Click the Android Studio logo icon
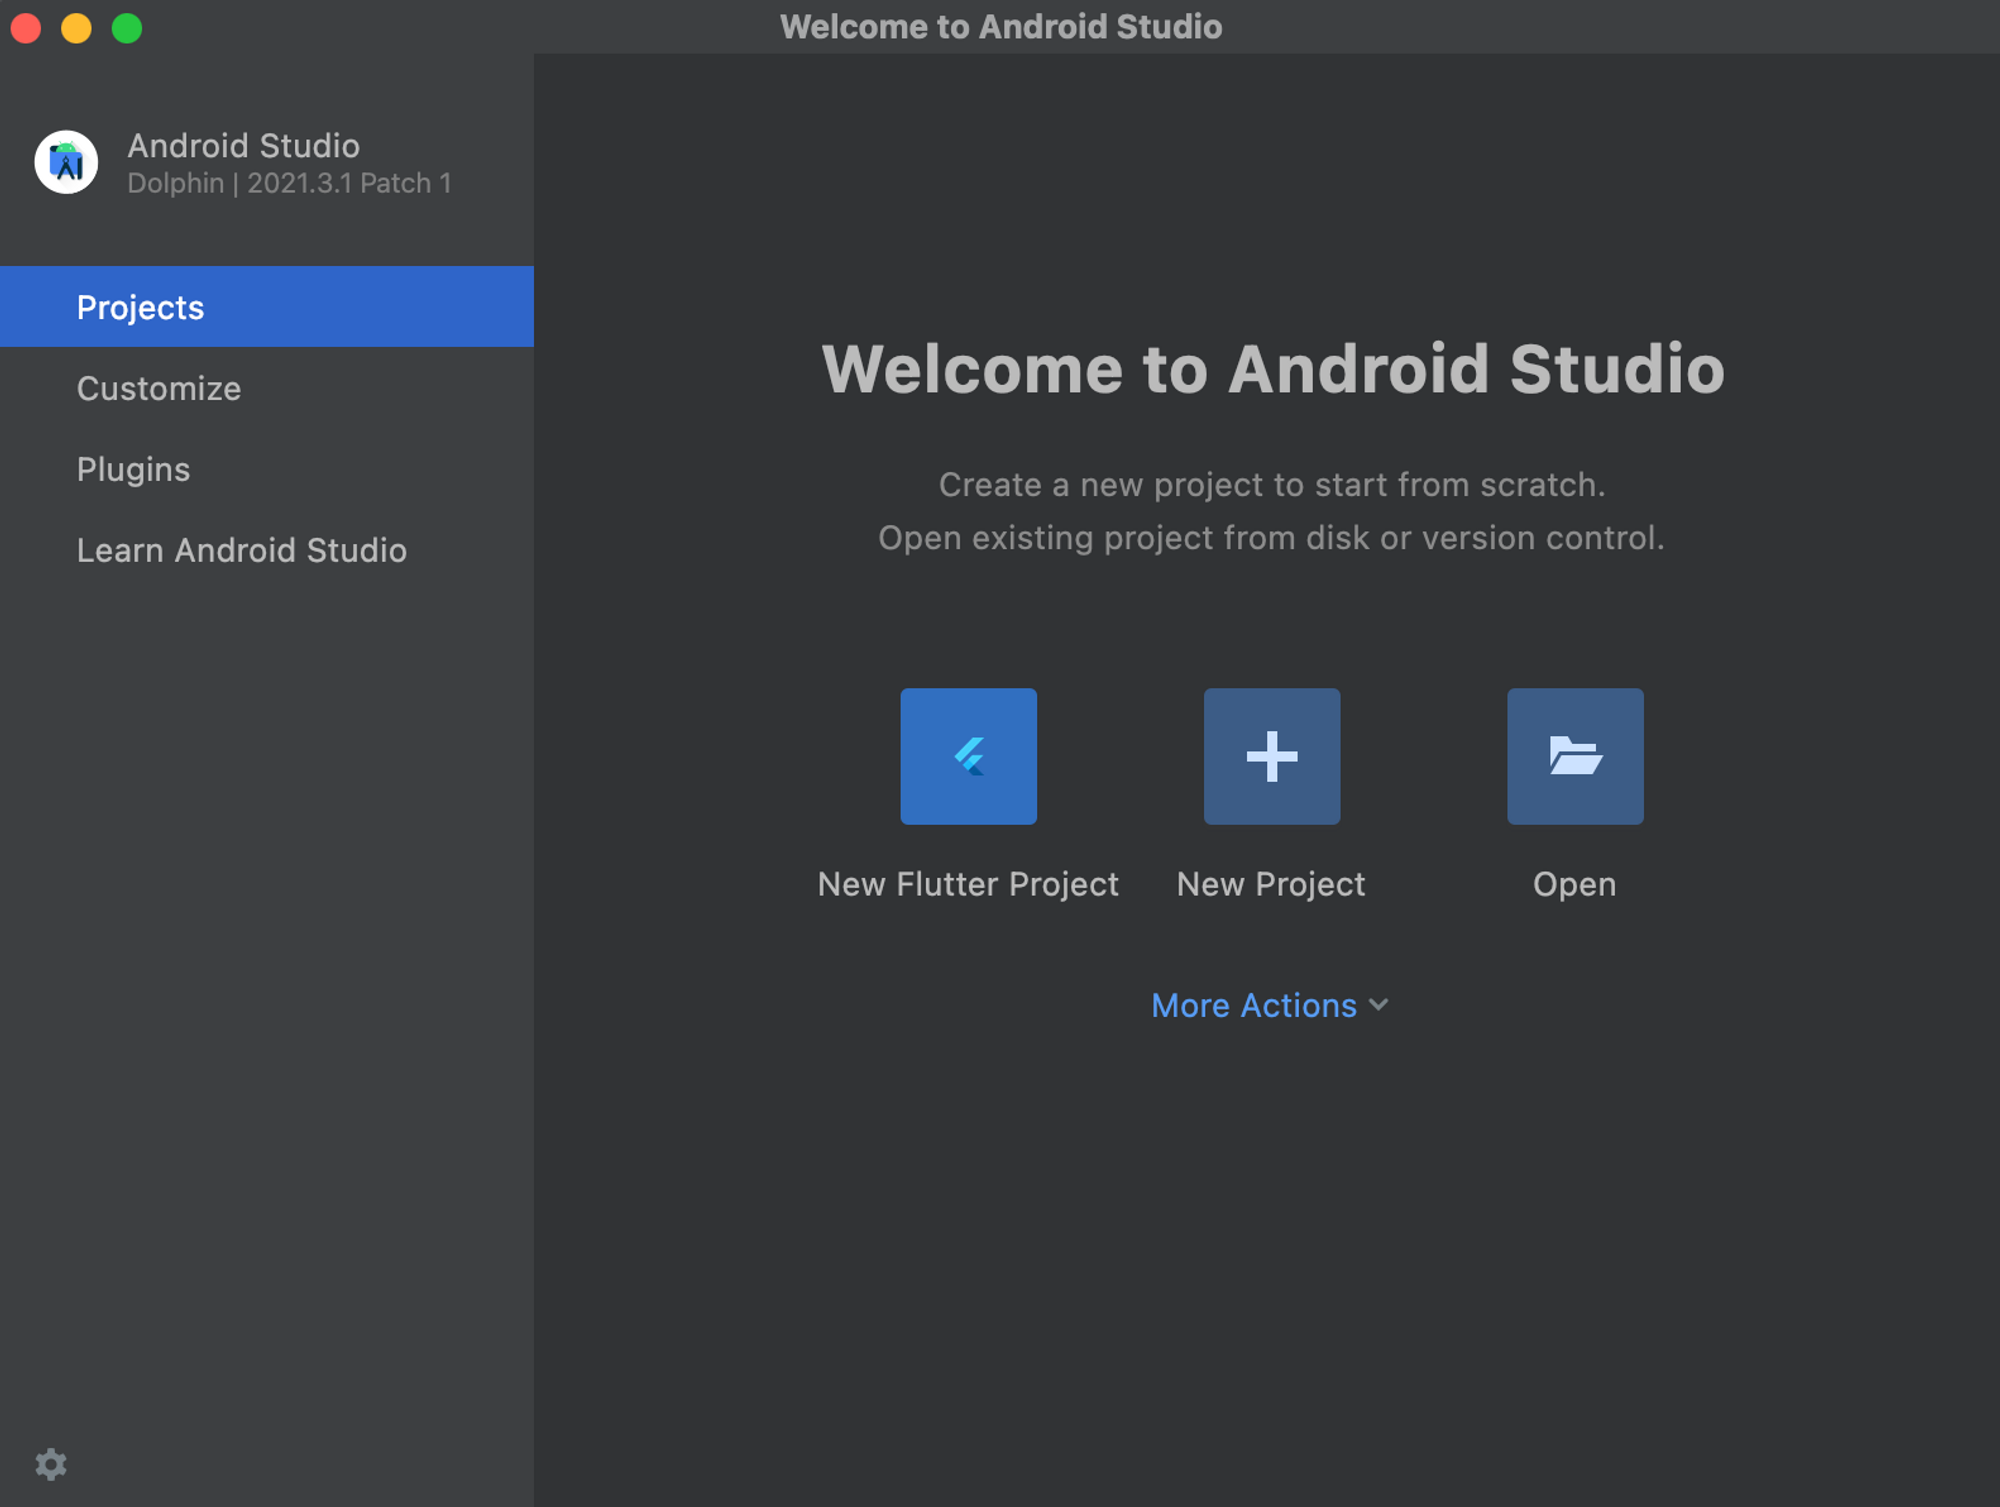Screen dimensions: 2000x1507 click(66, 162)
